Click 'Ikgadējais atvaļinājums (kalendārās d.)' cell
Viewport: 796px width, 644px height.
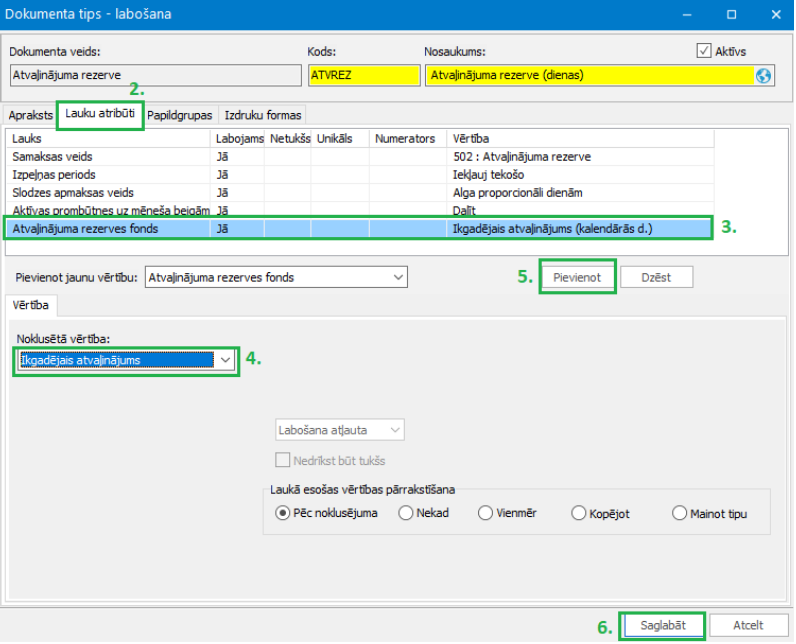pyautogui.click(x=580, y=228)
